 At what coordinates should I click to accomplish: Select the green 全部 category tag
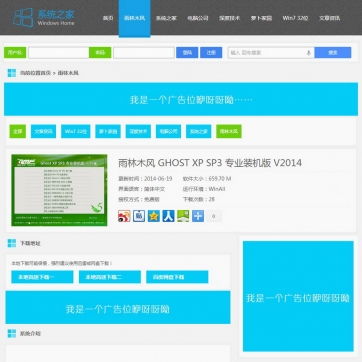pos(18,131)
